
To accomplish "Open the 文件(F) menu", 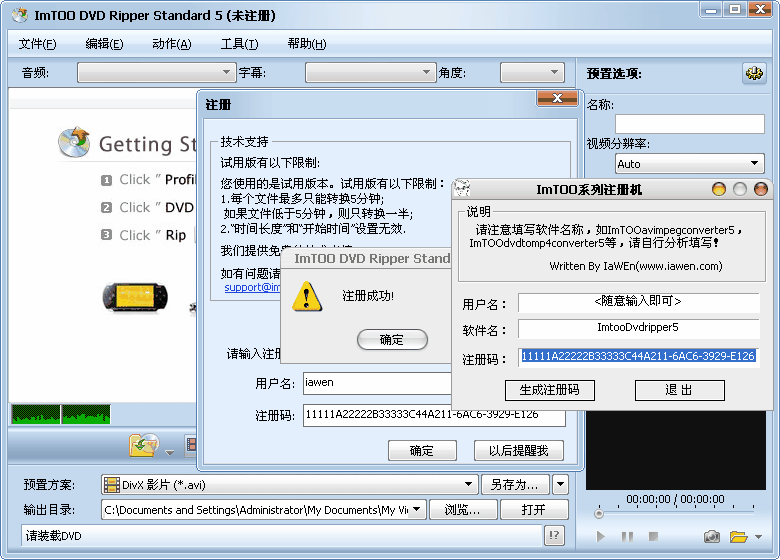I will click(37, 44).
